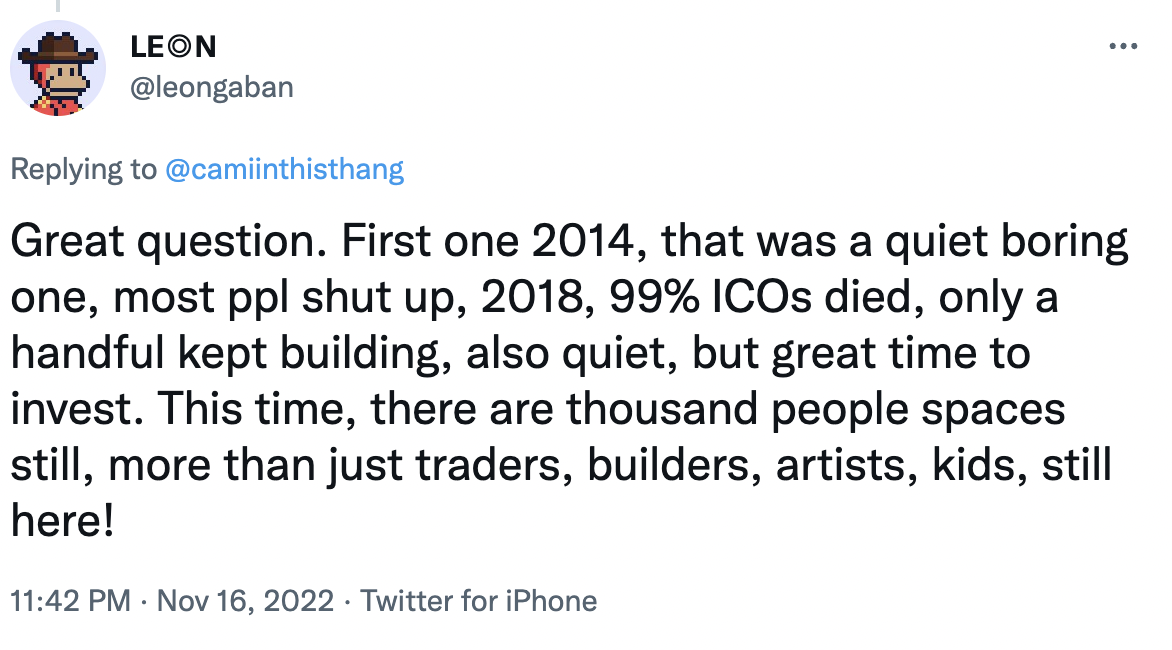Image resolution: width=1172 pixels, height=650 pixels.
Task: Click the thread connector line above avatar
Action: (58, 6)
